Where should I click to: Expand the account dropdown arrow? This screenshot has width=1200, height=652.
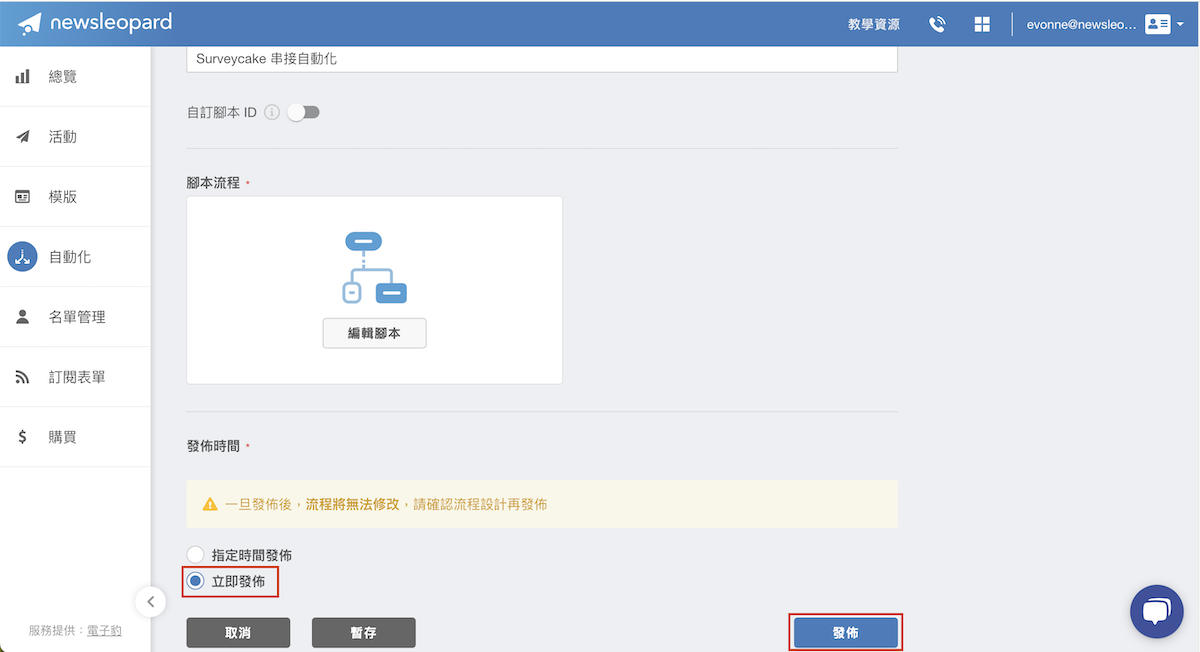pyautogui.click(x=1180, y=25)
